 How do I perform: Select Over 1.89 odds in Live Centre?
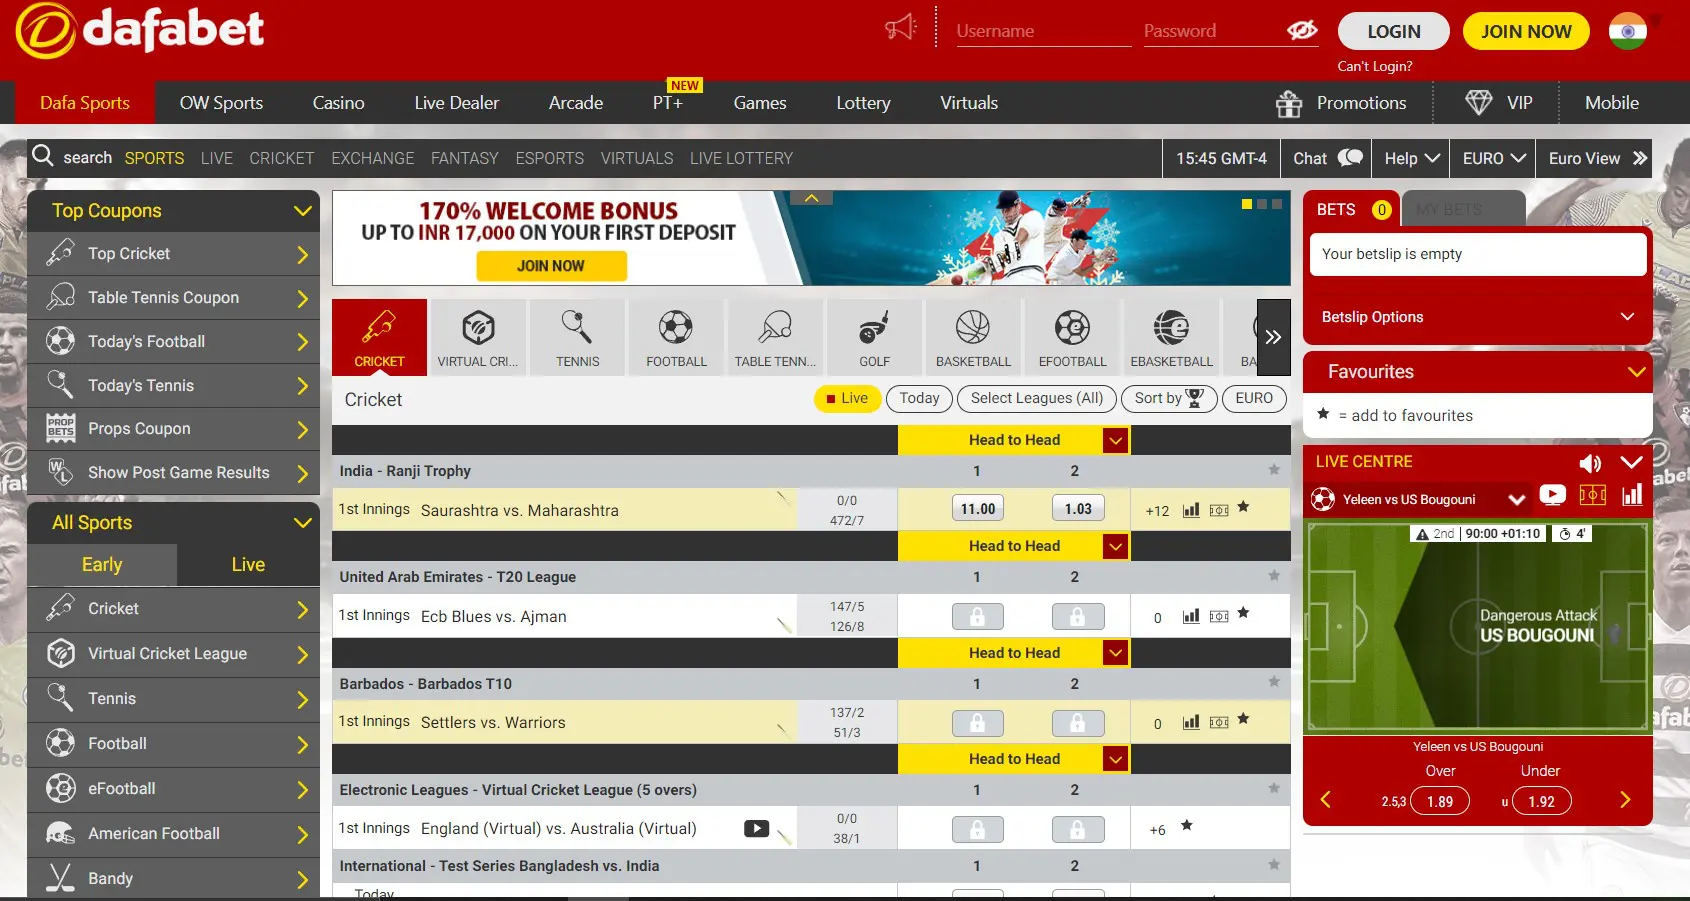point(1439,801)
